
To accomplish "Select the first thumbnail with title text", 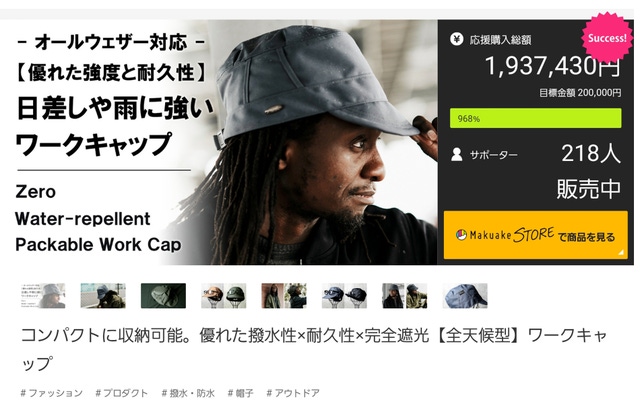I will (43, 296).
